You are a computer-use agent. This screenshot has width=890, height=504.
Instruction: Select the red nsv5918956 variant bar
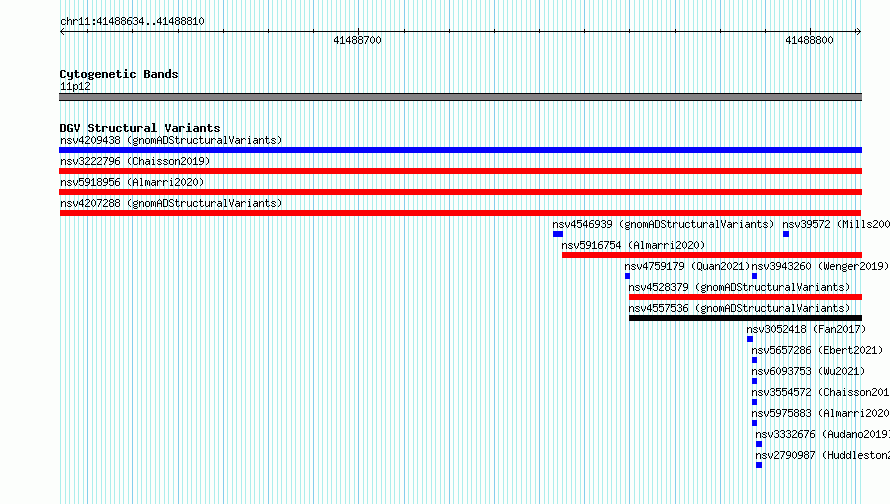point(460,192)
